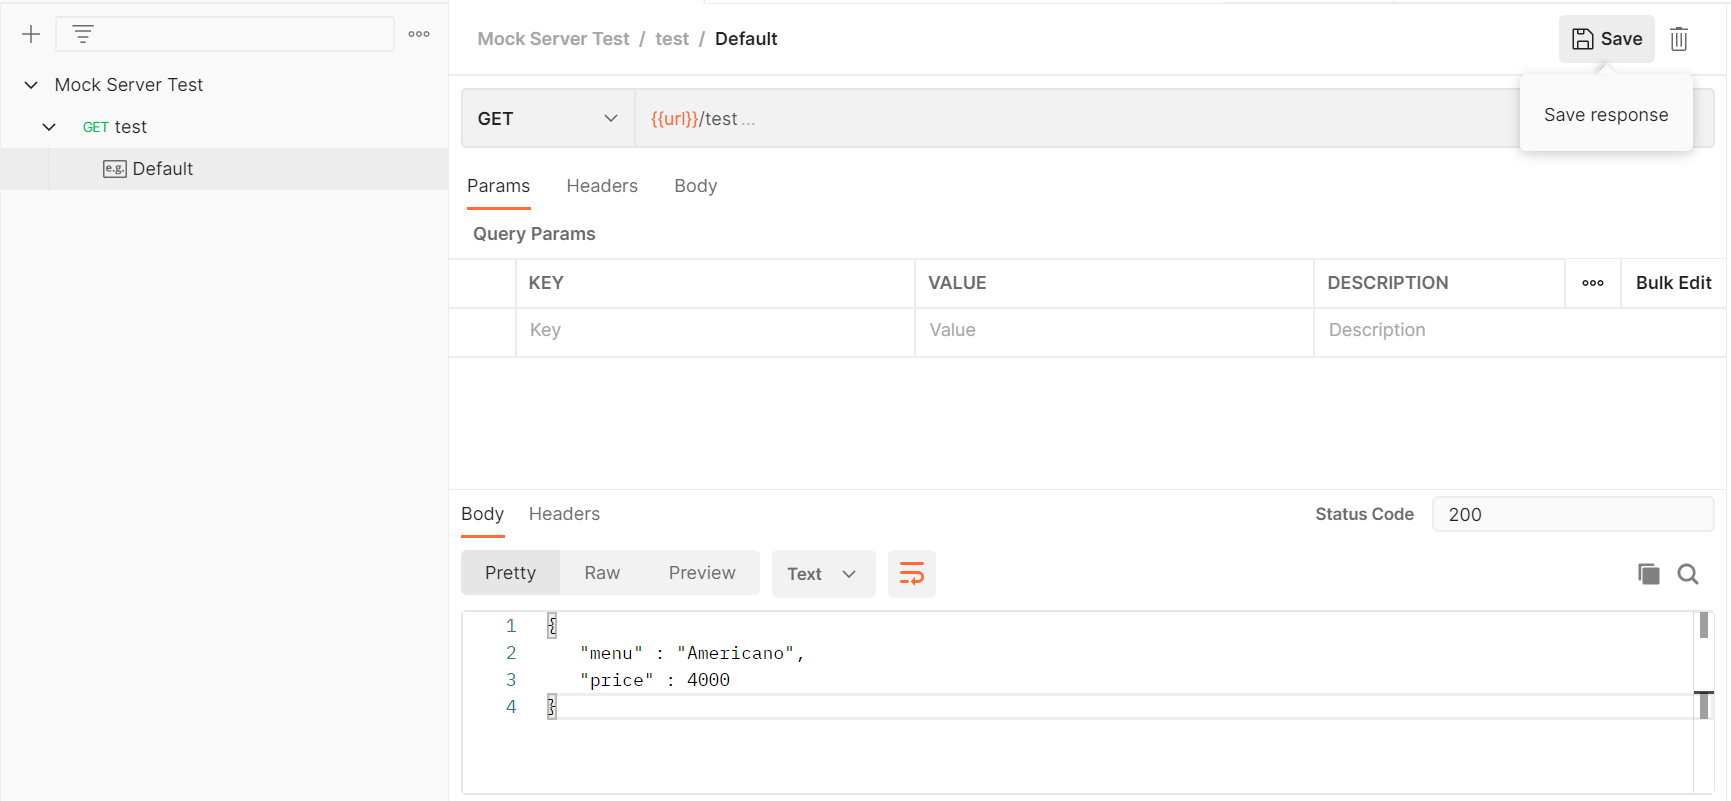Click the example icon beside Default

tap(115, 169)
